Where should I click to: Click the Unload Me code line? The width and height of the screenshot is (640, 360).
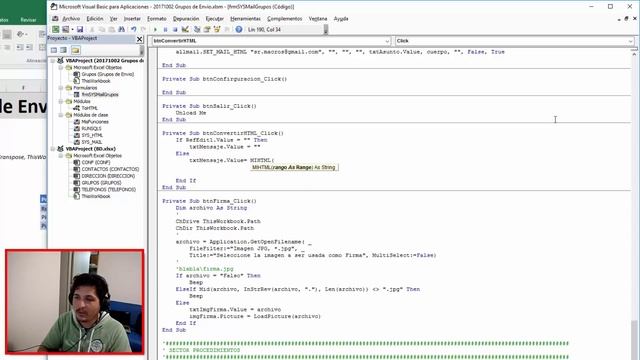(191, 113)
